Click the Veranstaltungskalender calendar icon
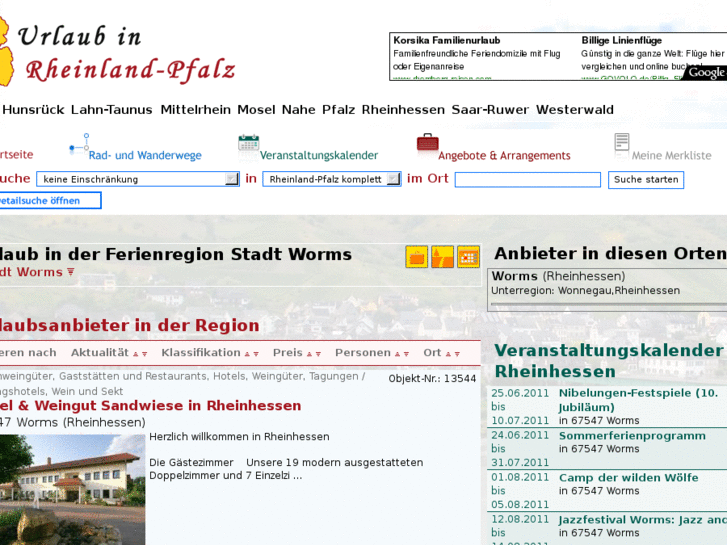Image resolution: width=727 pixels, height=545 pixels. pyautogui.click(x=249, y=143)
